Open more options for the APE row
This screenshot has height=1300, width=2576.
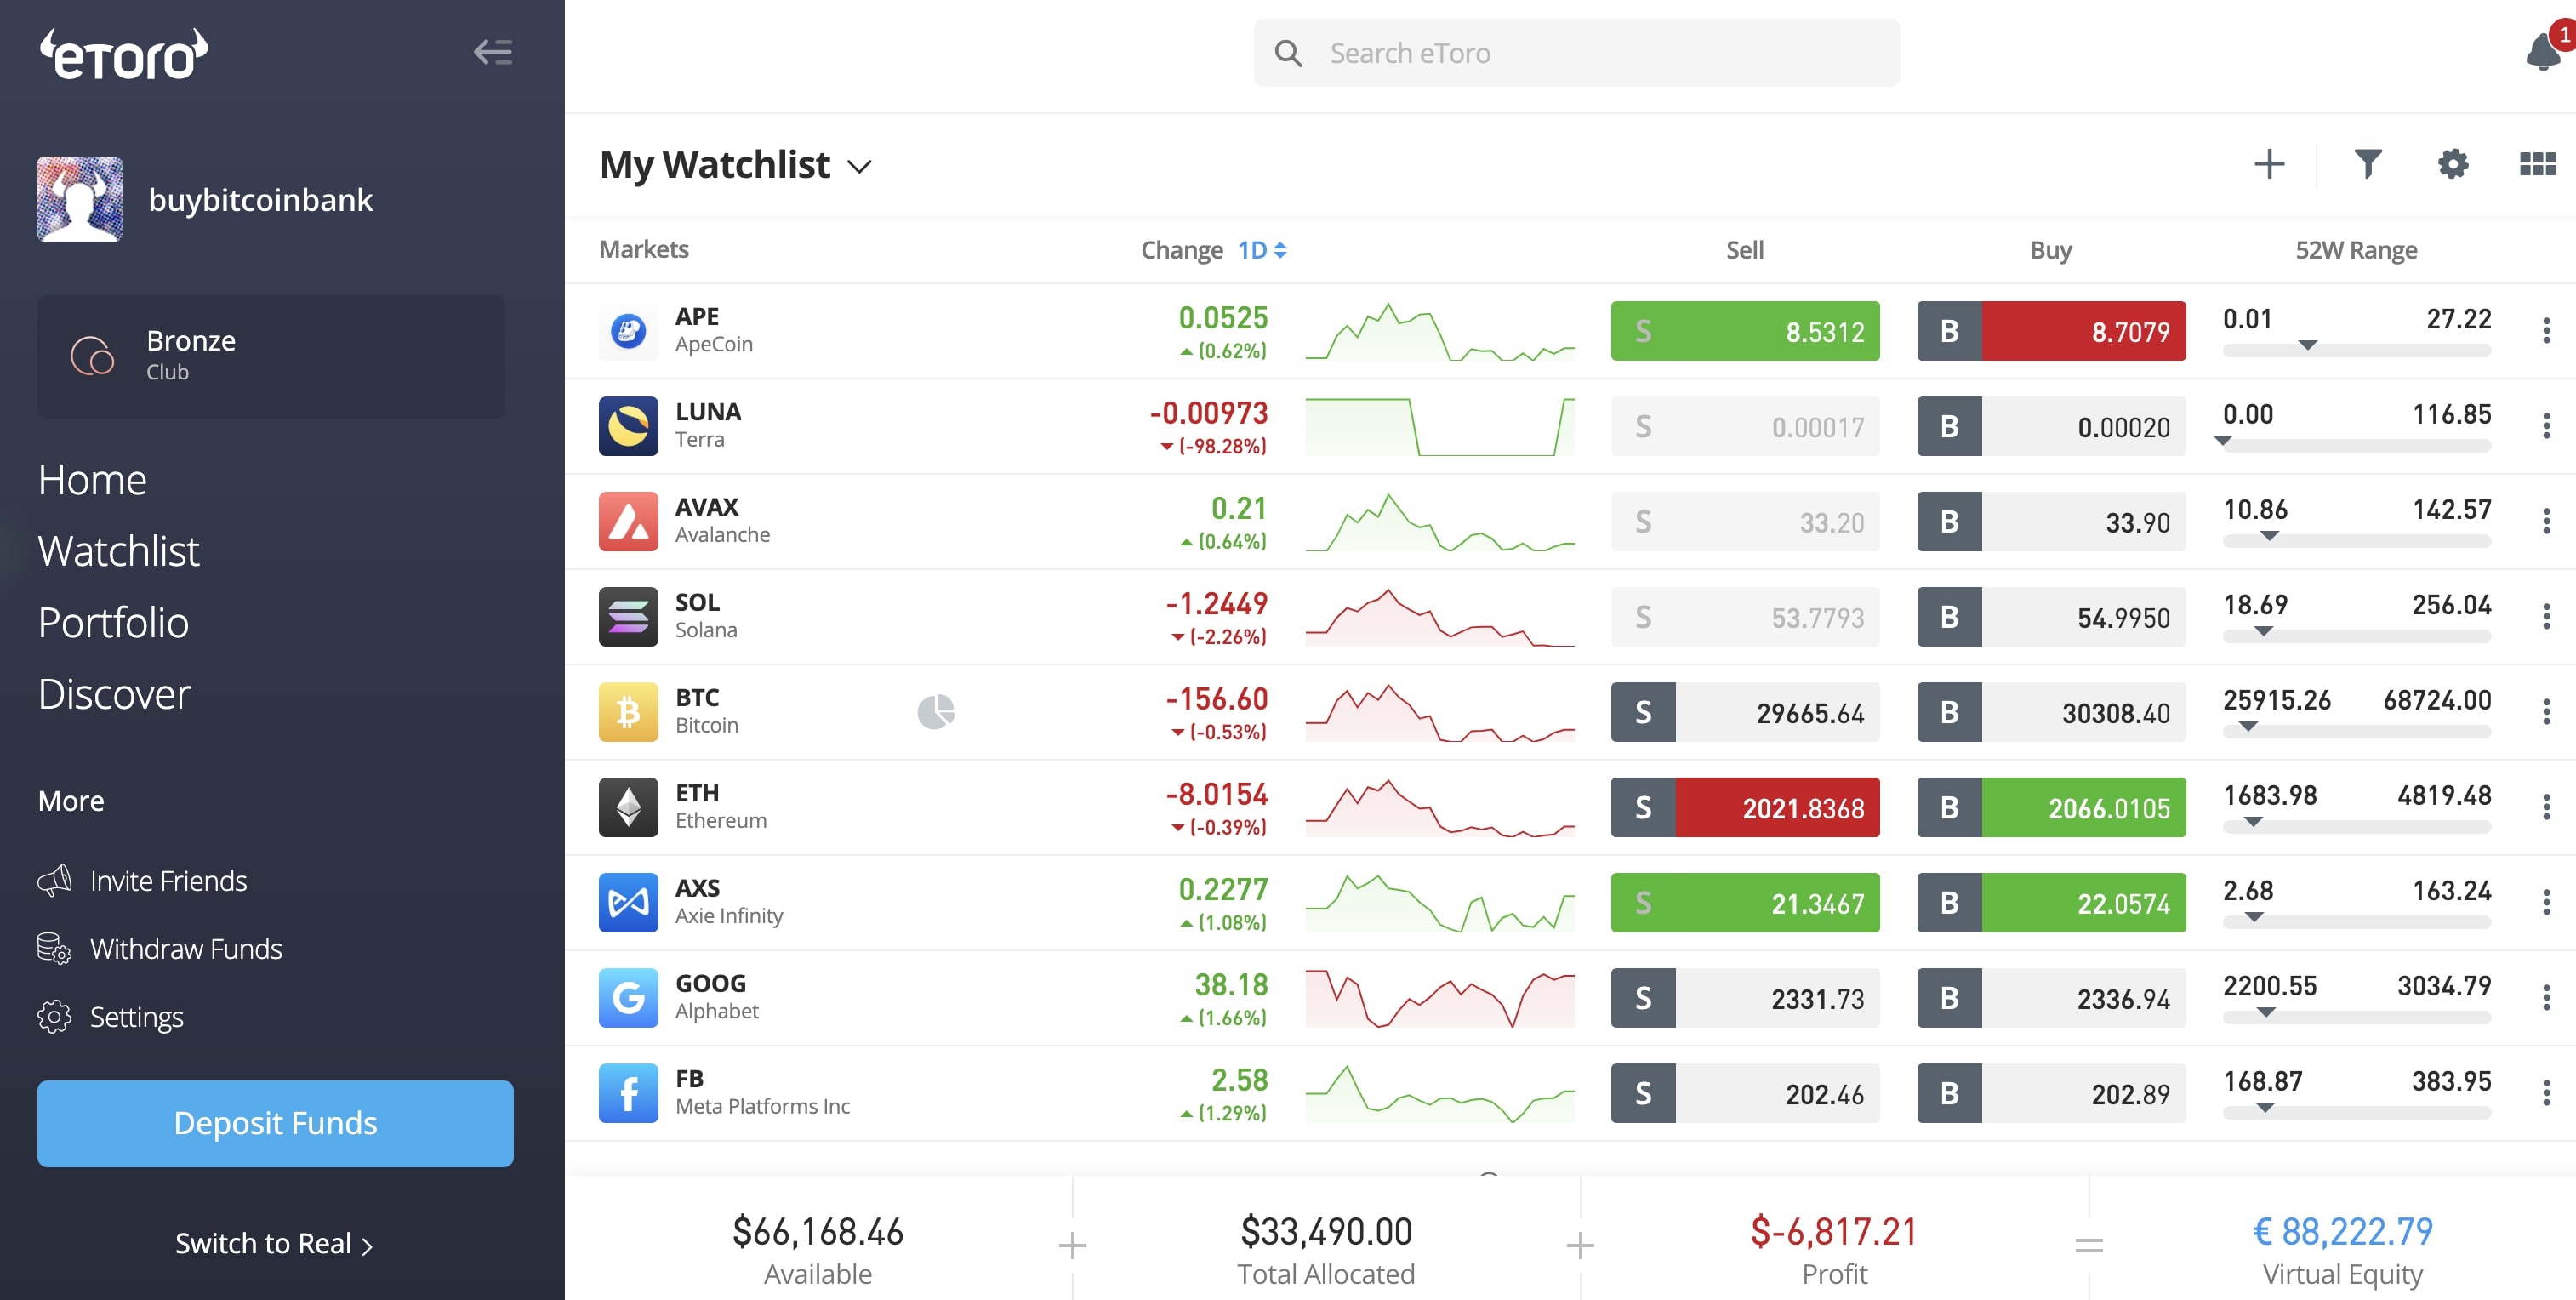pyautogui.click(x=2546, y=330)
